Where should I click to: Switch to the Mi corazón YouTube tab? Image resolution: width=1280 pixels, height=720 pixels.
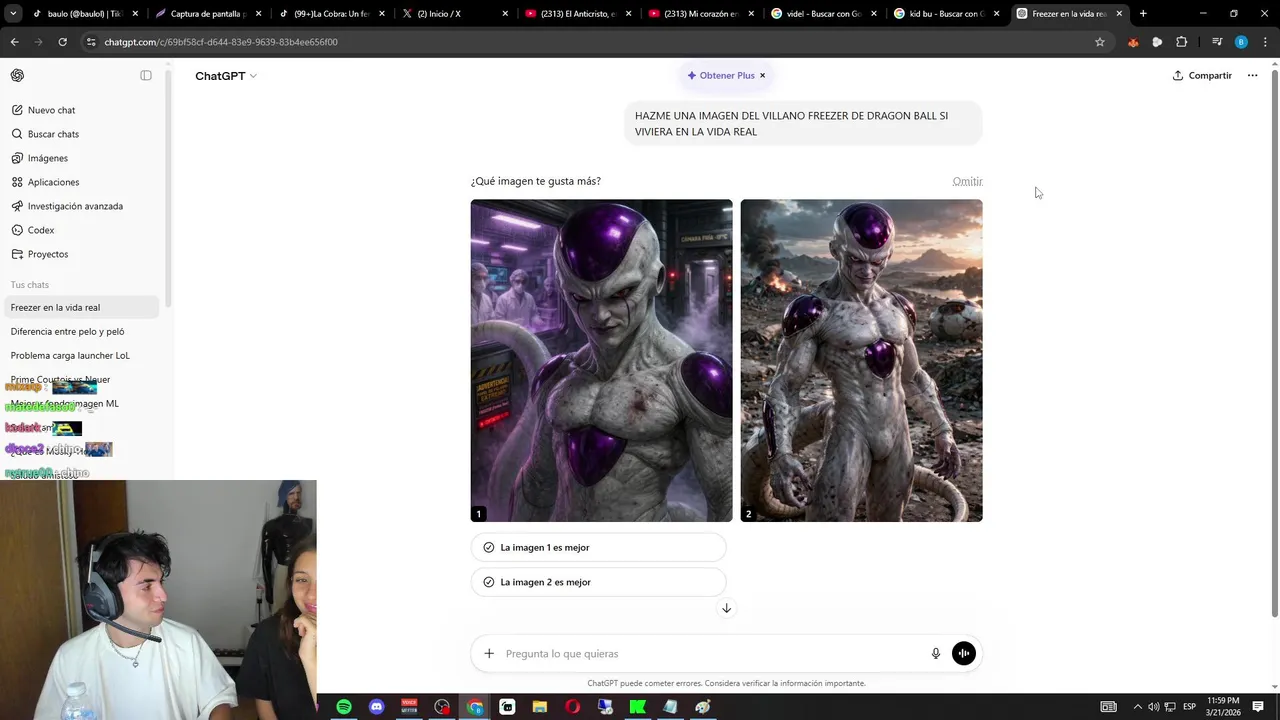coord(702,14)
